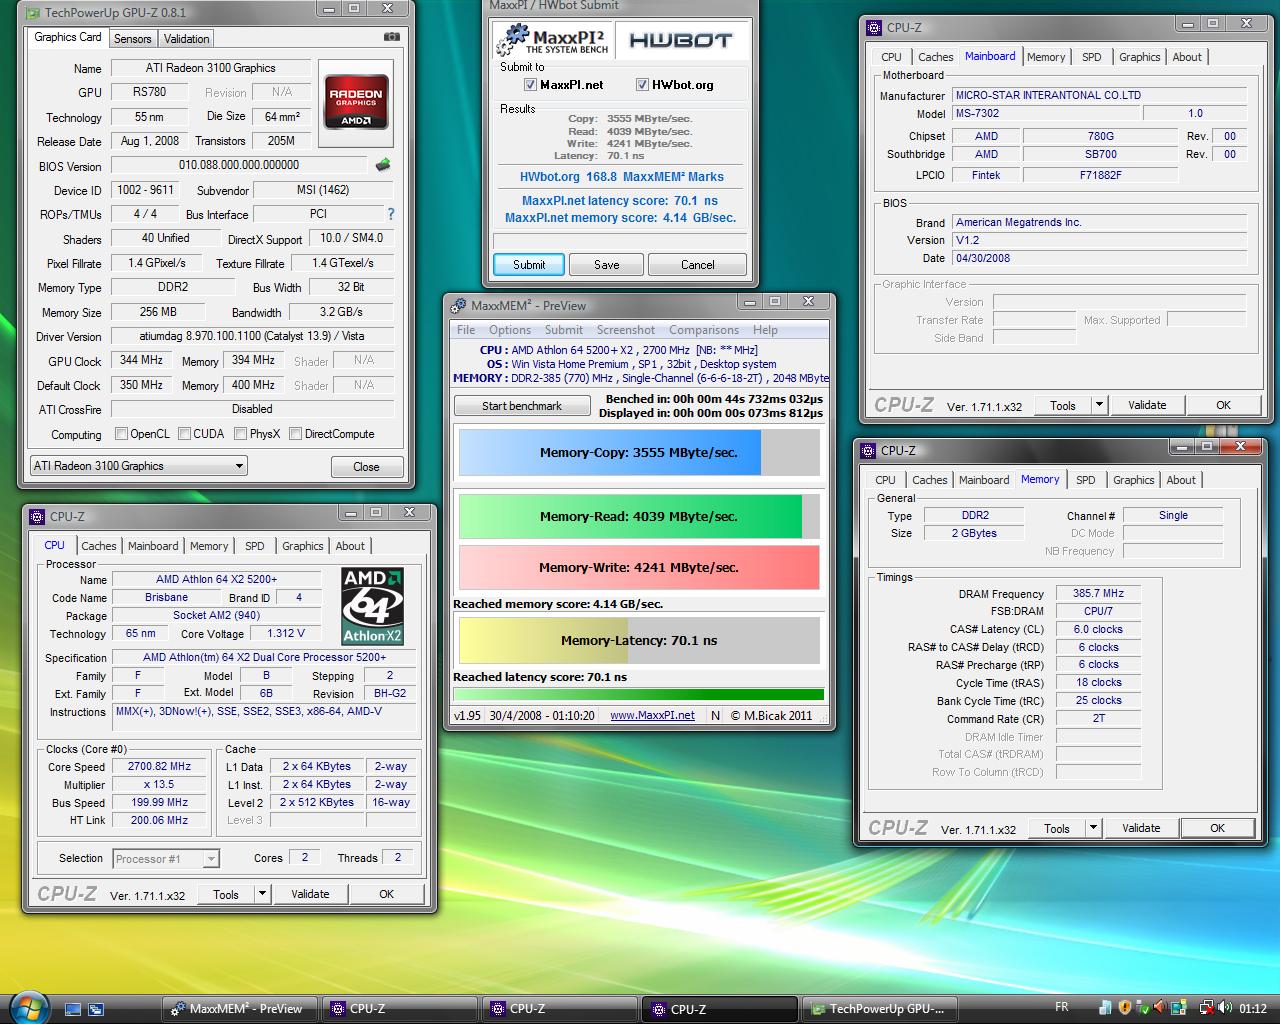
Task: Click the Memory-Copy 3555 MByte/sec bar
Action: tap(639, 452)
